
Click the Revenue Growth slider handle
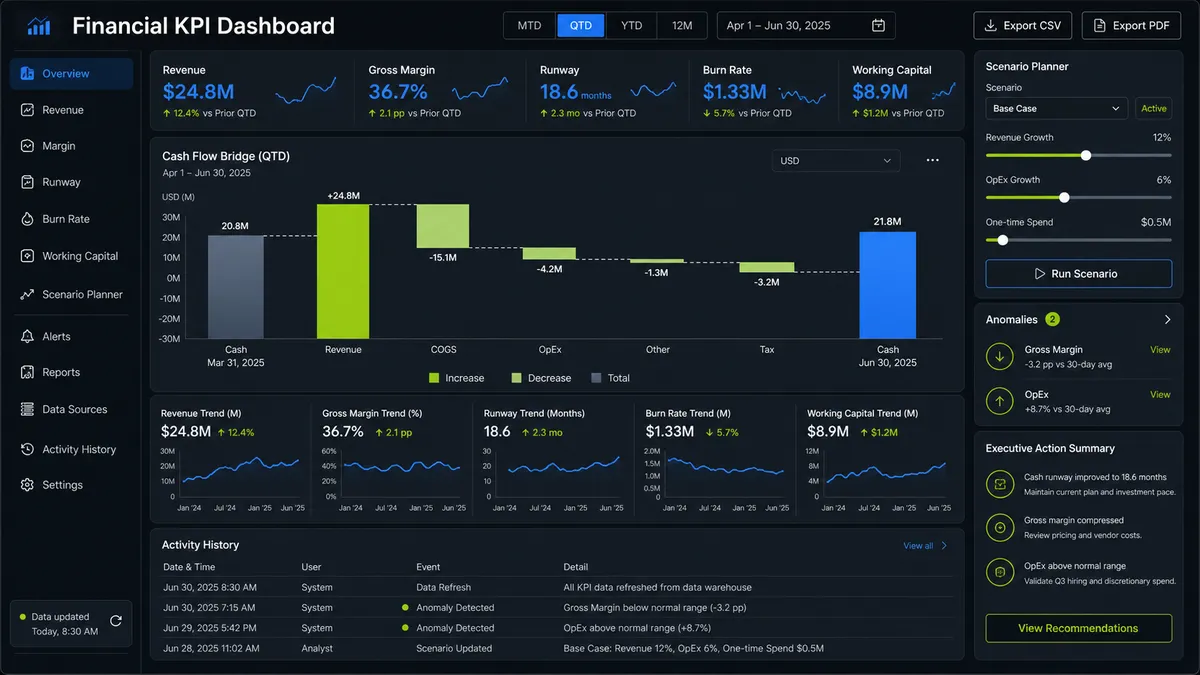[x=1086, y=155]
